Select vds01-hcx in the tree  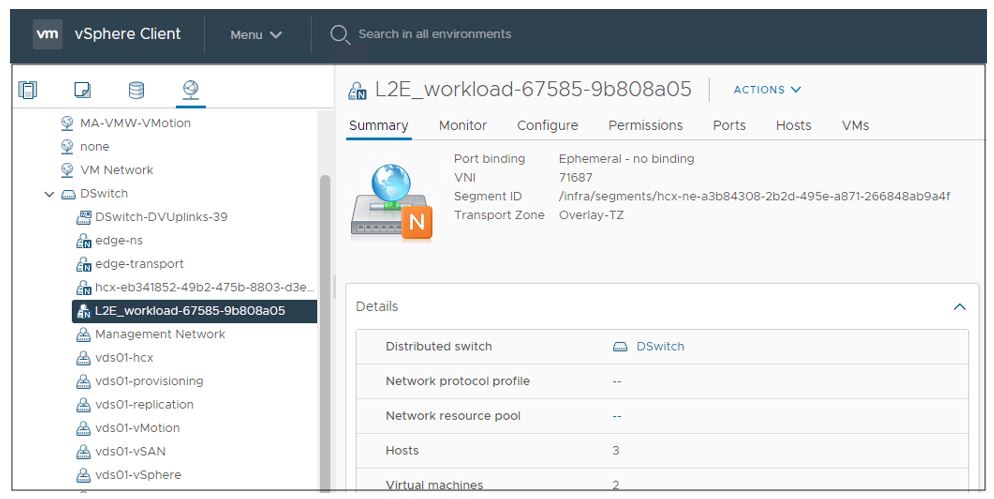click(124, 358)
